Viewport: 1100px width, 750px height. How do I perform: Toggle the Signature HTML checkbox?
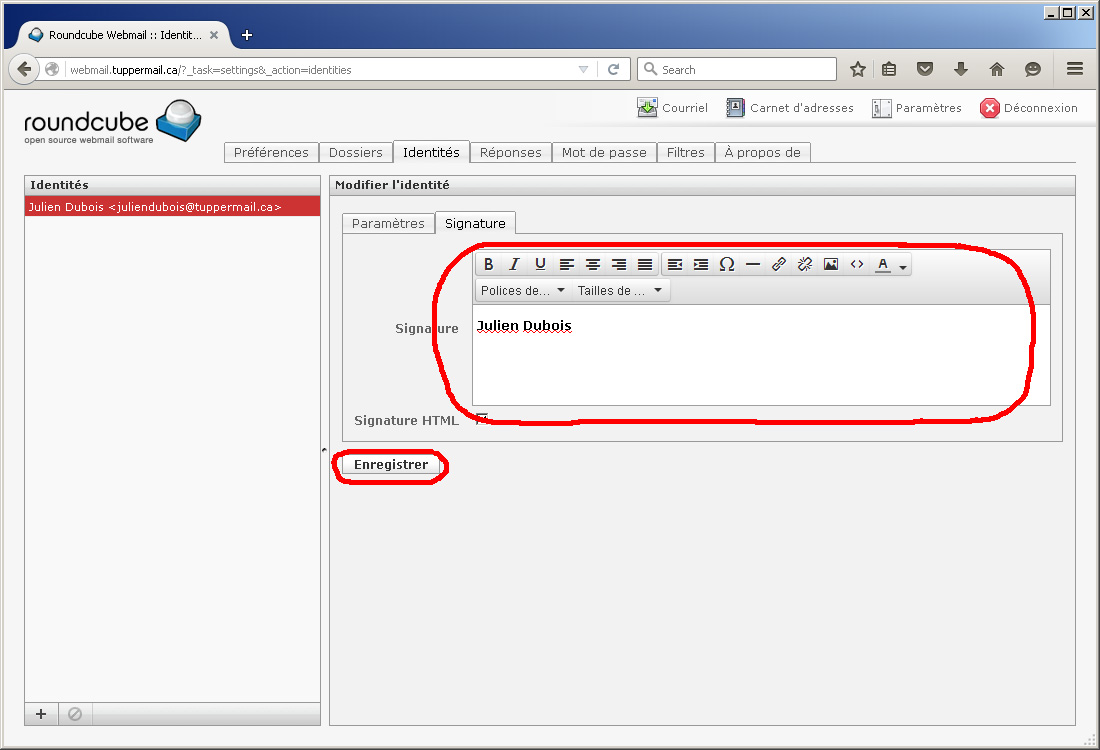pyautogui.click(x=482, y=419)
